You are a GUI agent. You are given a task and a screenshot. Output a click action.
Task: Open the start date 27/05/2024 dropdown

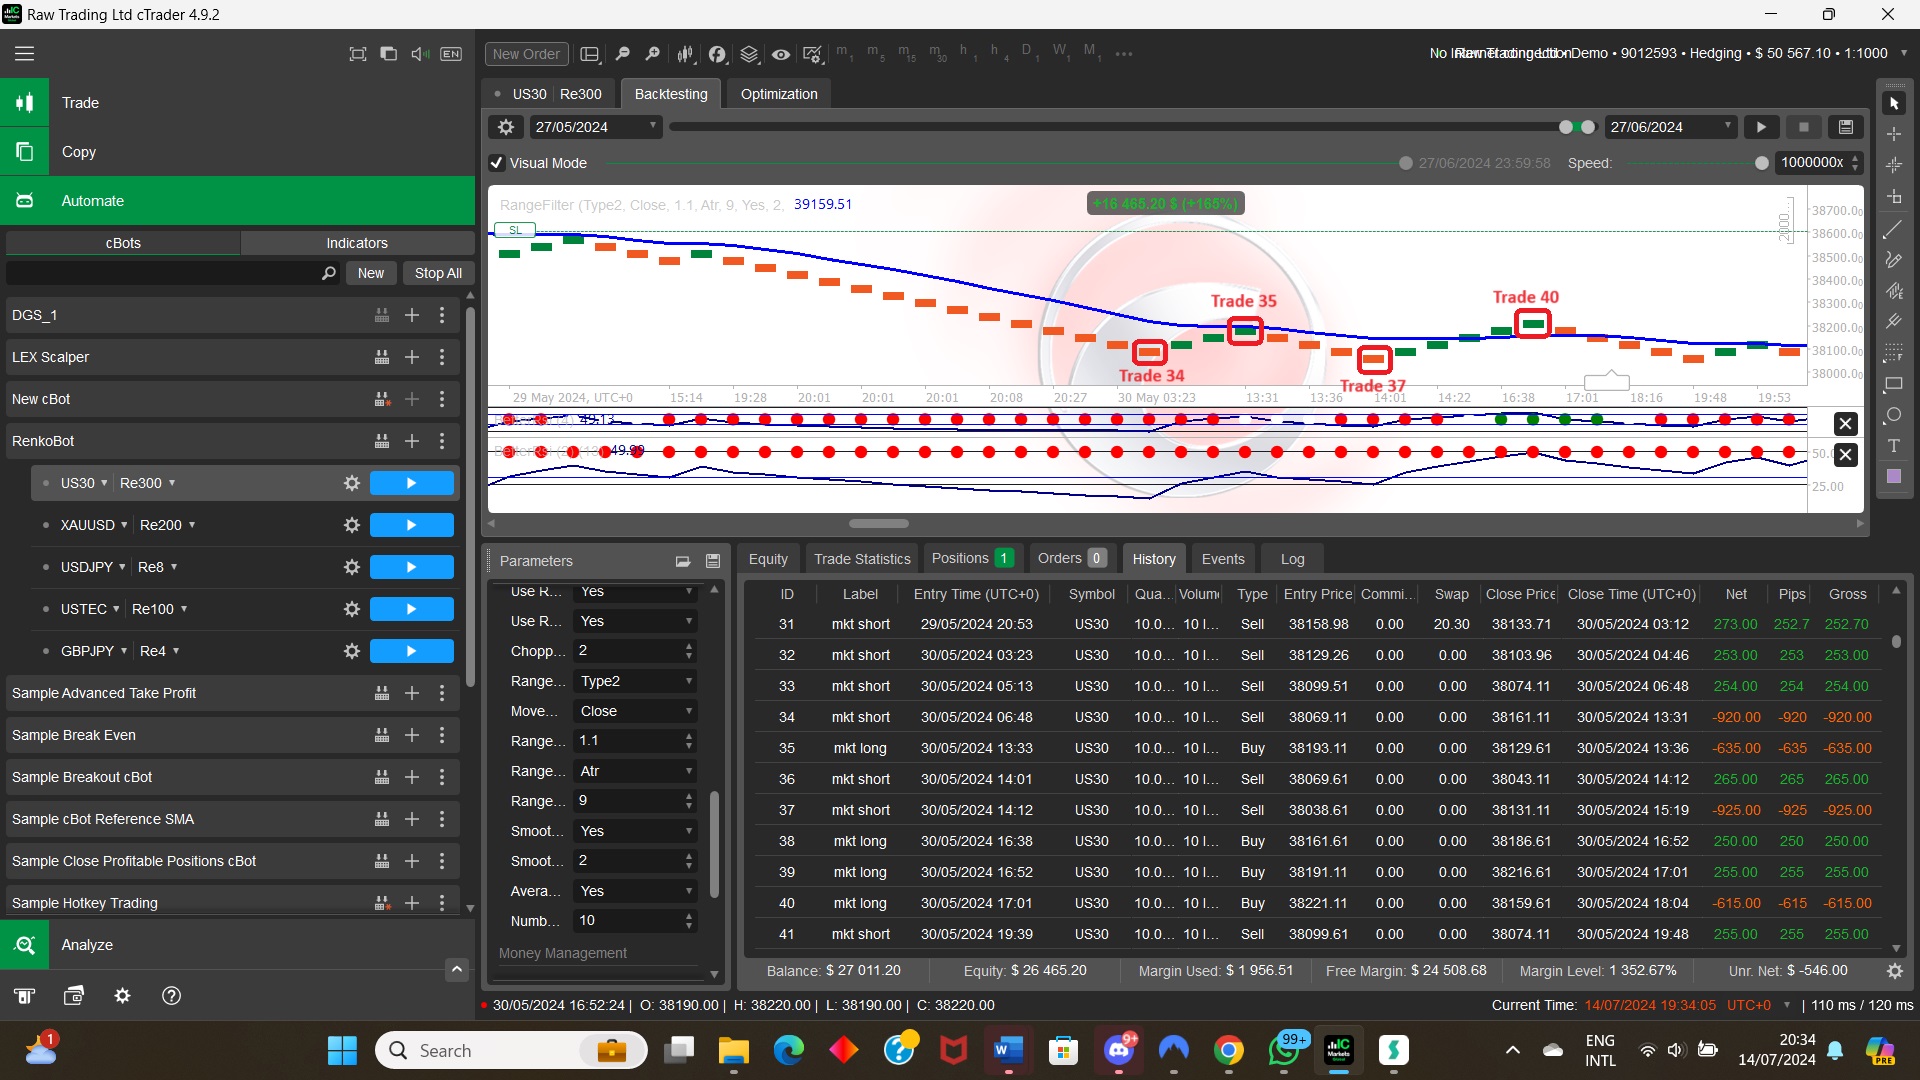point(596,127)
